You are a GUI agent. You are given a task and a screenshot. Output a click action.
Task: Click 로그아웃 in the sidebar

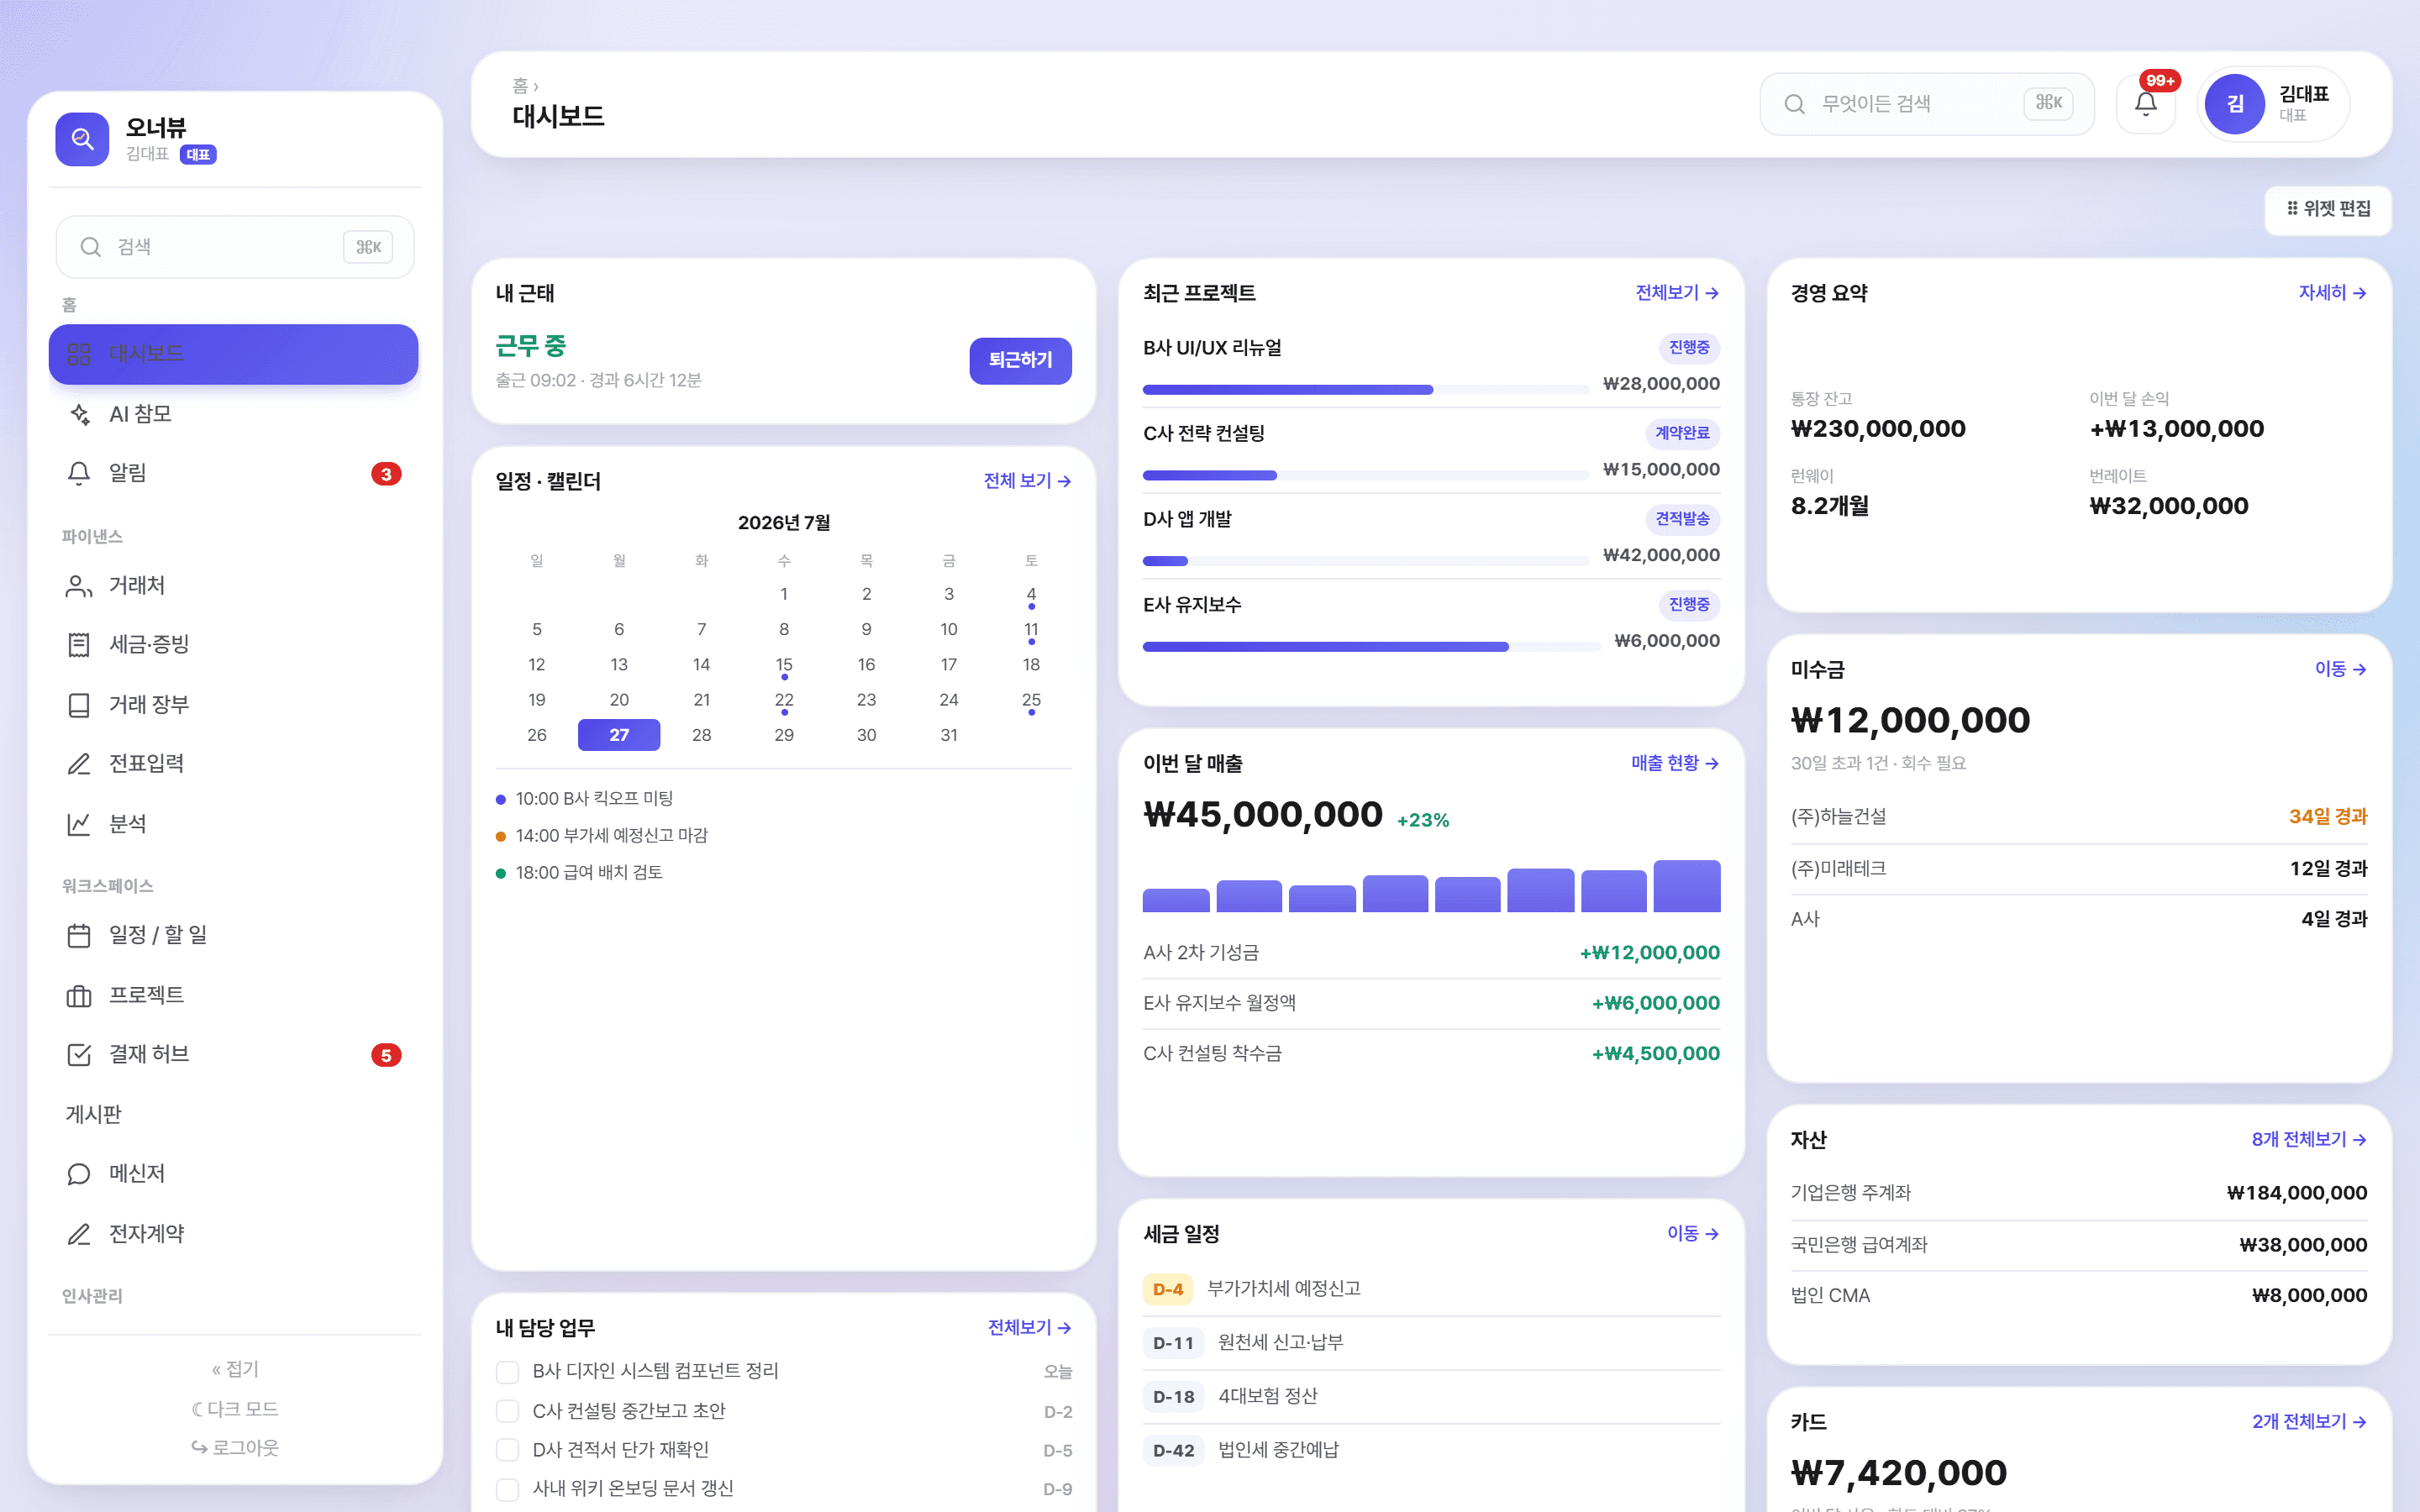(x=235, y=1447)
